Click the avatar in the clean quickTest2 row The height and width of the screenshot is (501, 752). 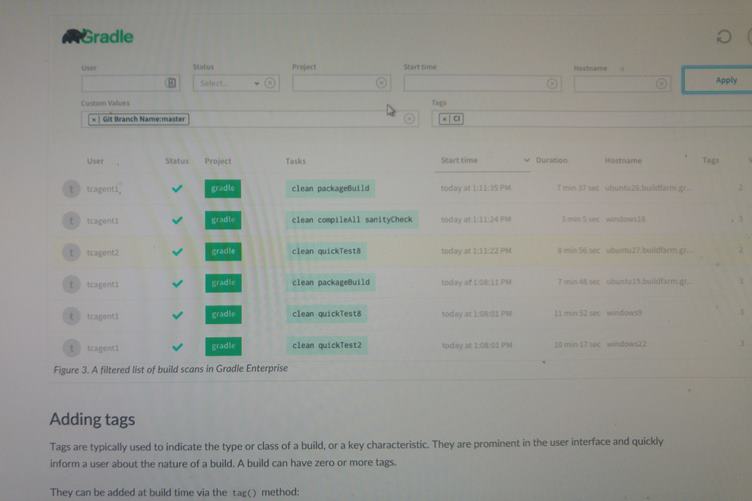coord(71,348)
